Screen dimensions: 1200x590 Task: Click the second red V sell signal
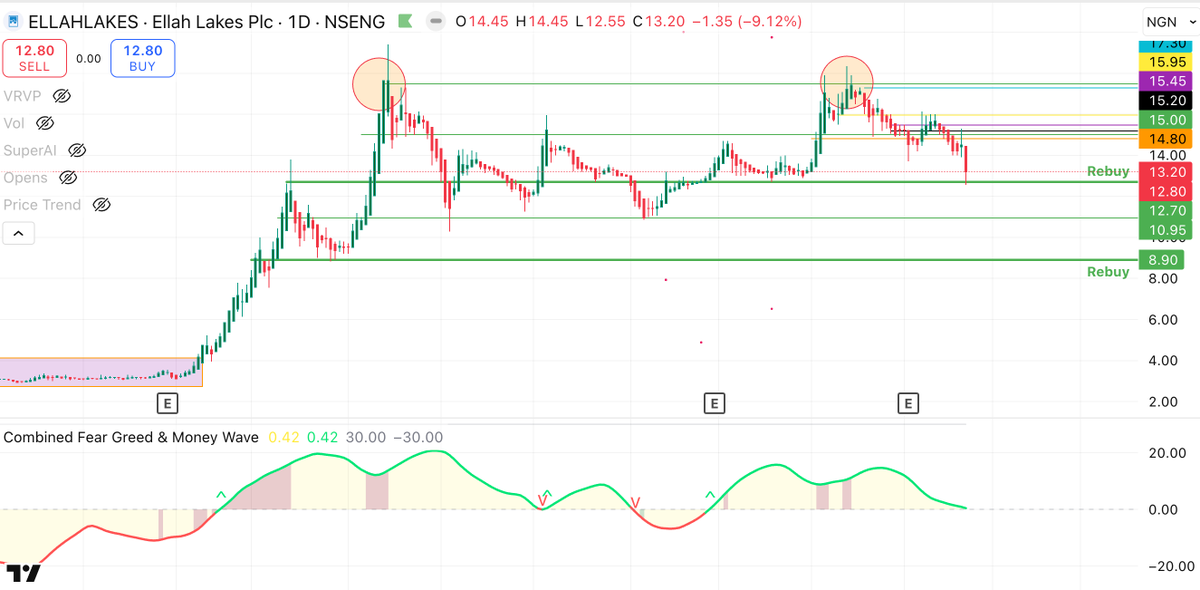point(635,501)
